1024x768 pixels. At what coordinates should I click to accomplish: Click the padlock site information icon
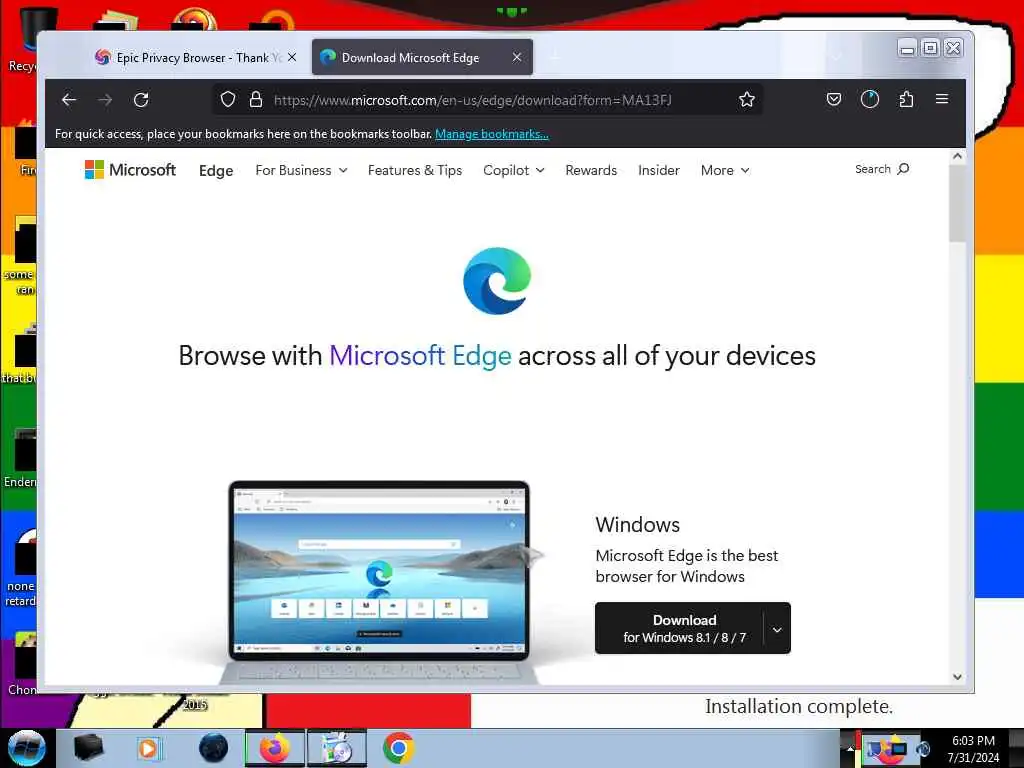pyautogui.click(x=256, y=99)
